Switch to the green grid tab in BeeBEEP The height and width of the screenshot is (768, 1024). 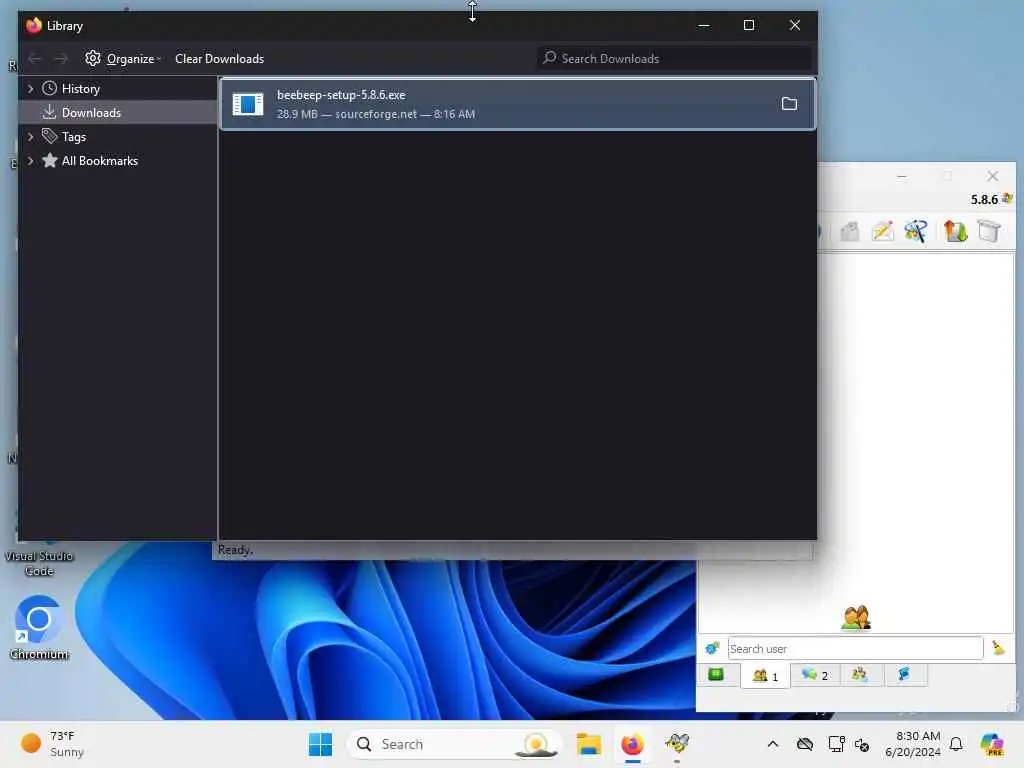click(x=716, y=675)
